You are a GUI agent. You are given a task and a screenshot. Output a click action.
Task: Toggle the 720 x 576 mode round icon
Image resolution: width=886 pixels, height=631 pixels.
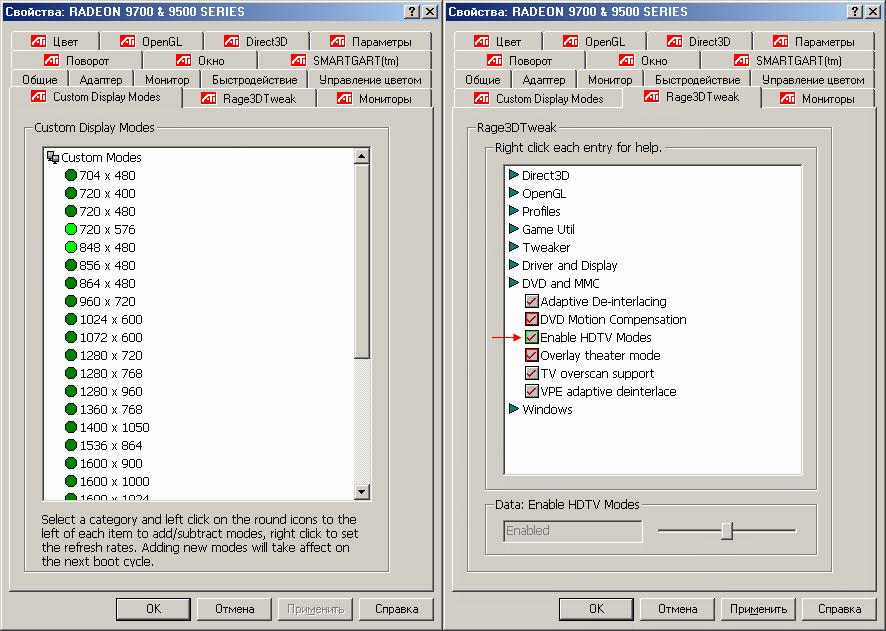coord(71,230)
